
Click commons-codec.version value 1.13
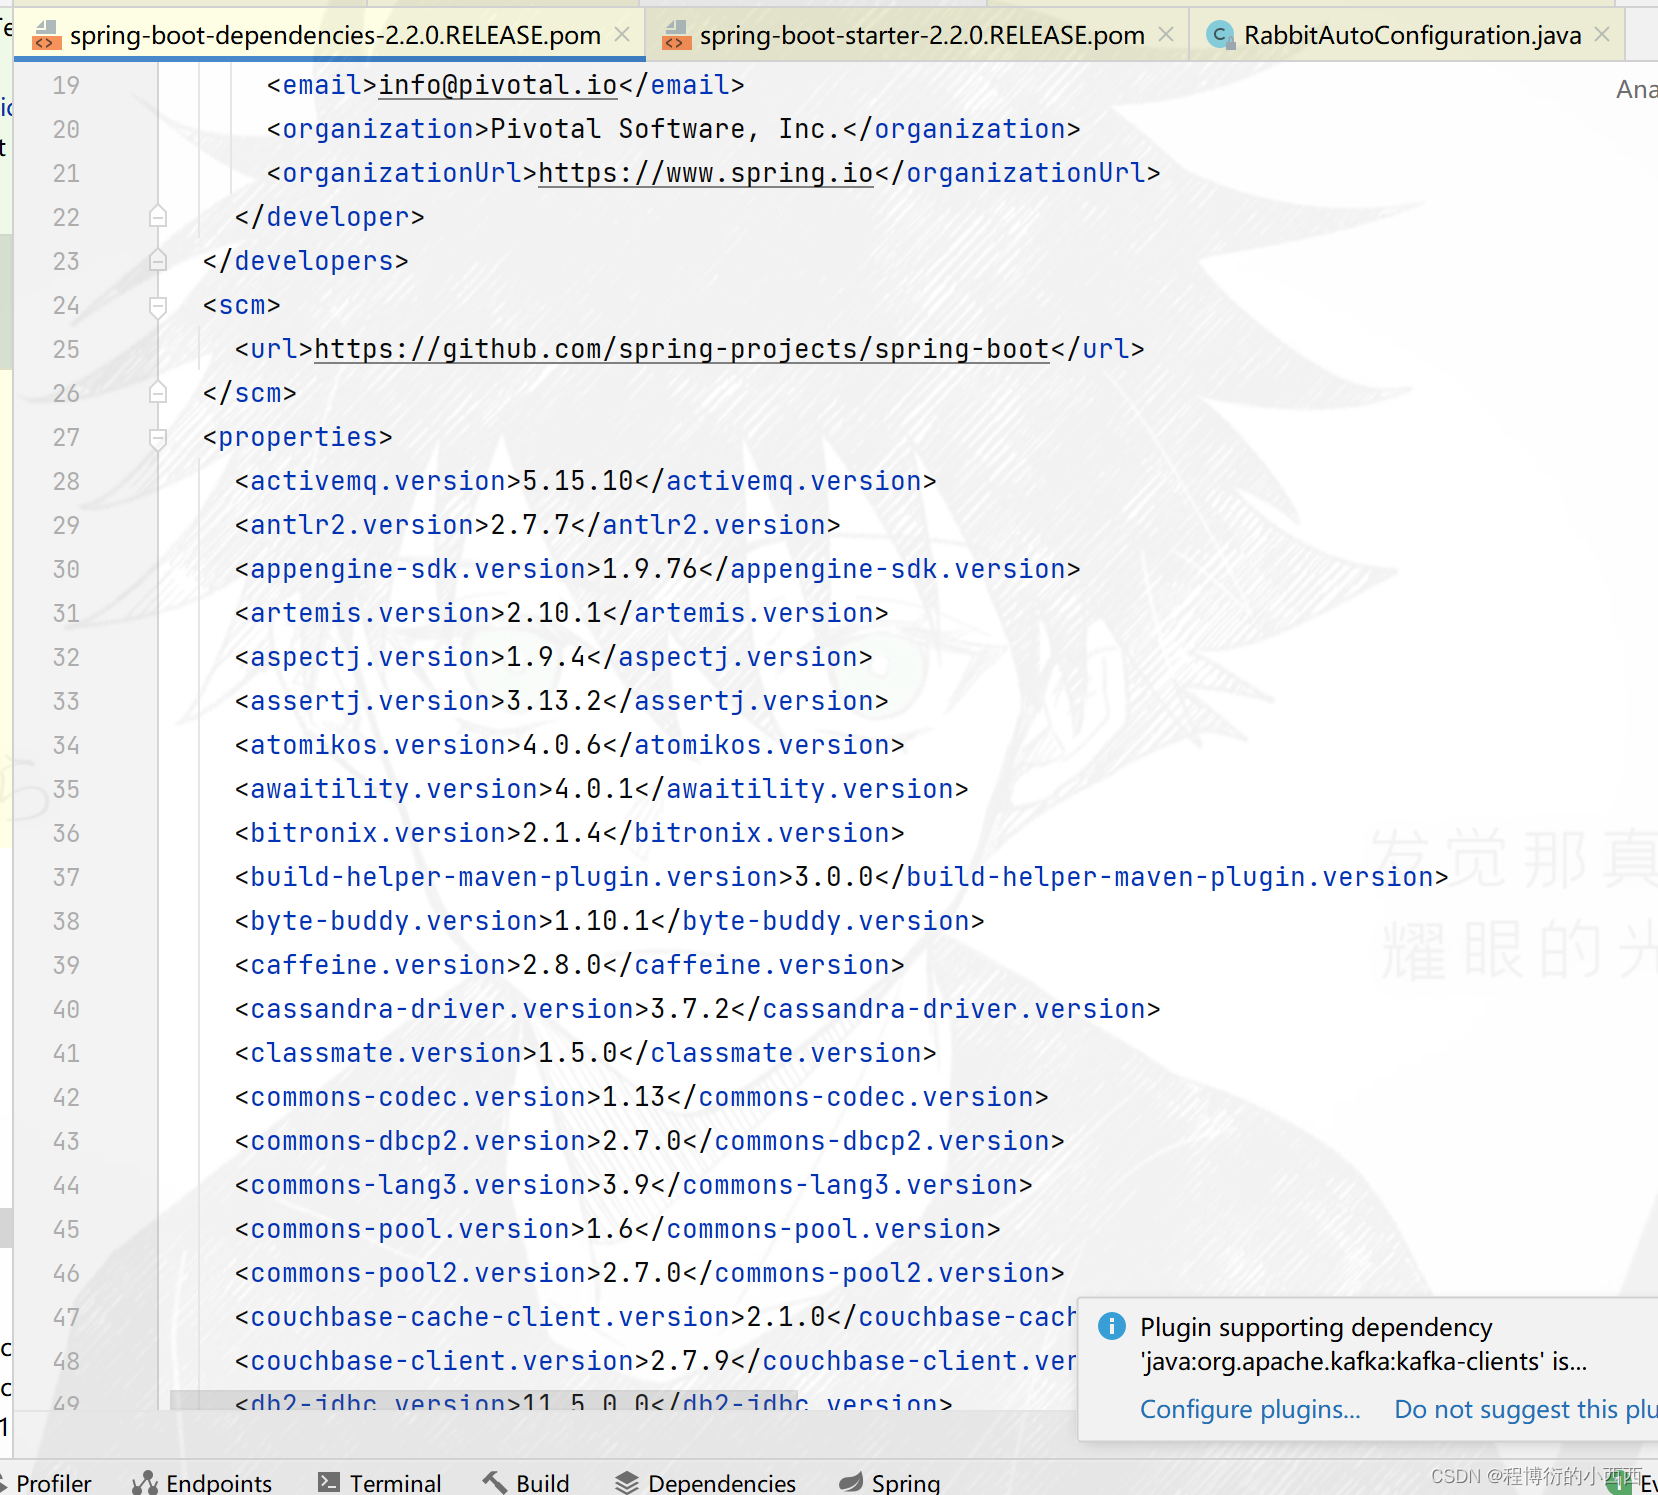tap(634, 1097)
